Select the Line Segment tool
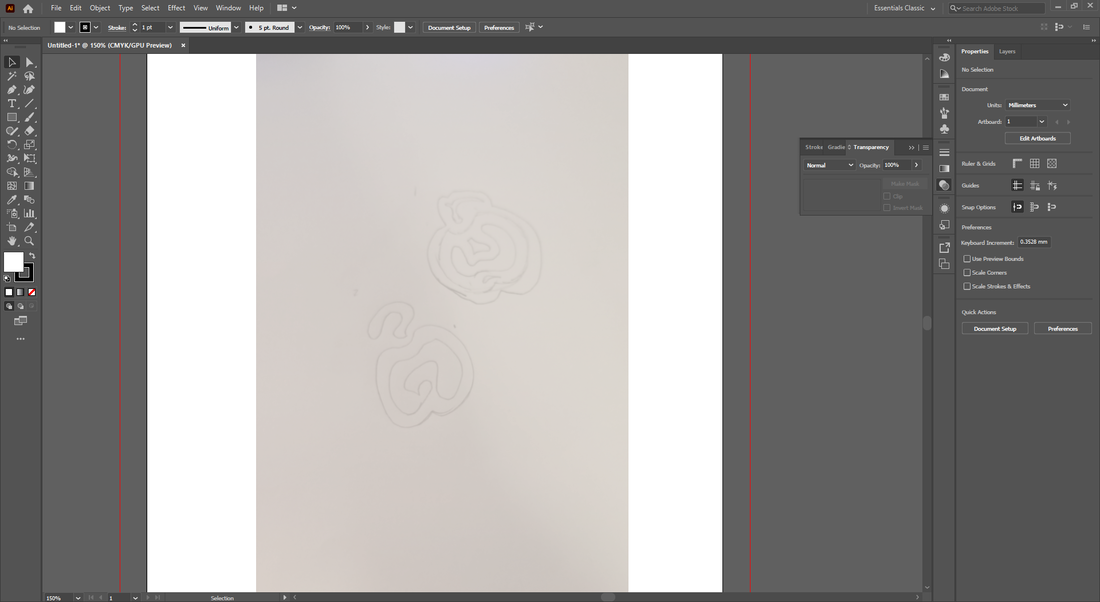 click(29, 103)
